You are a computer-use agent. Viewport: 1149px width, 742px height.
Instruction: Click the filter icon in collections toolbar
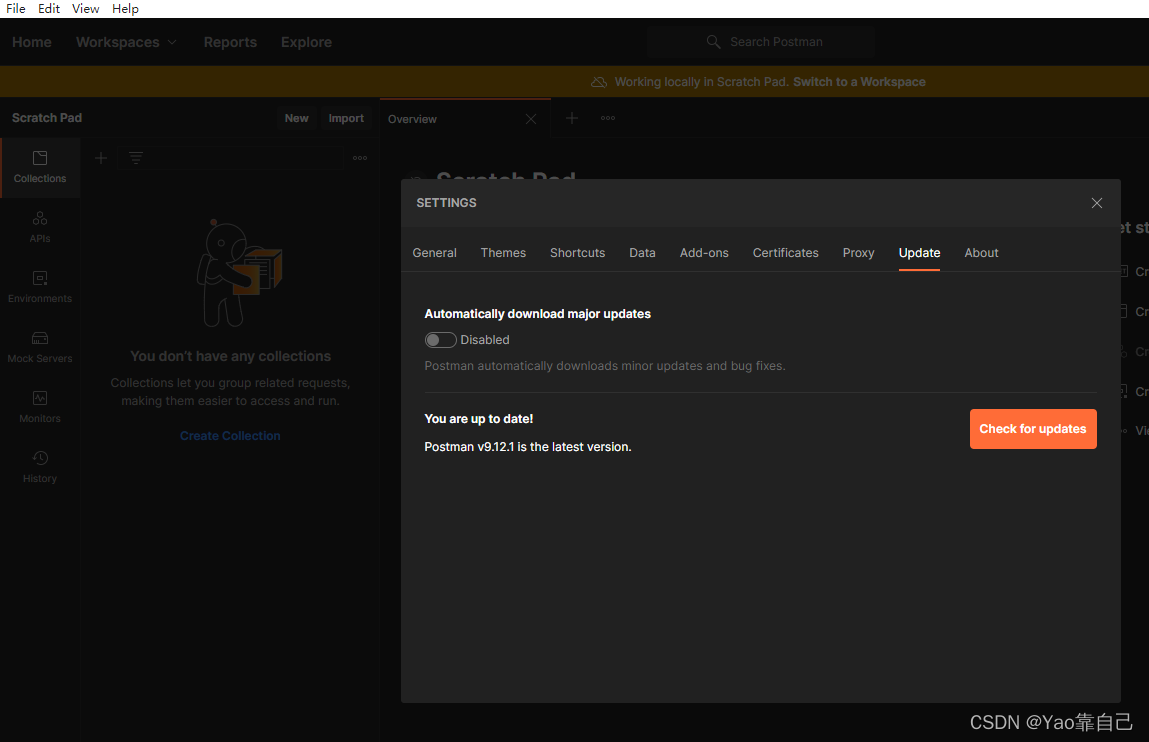136,158
